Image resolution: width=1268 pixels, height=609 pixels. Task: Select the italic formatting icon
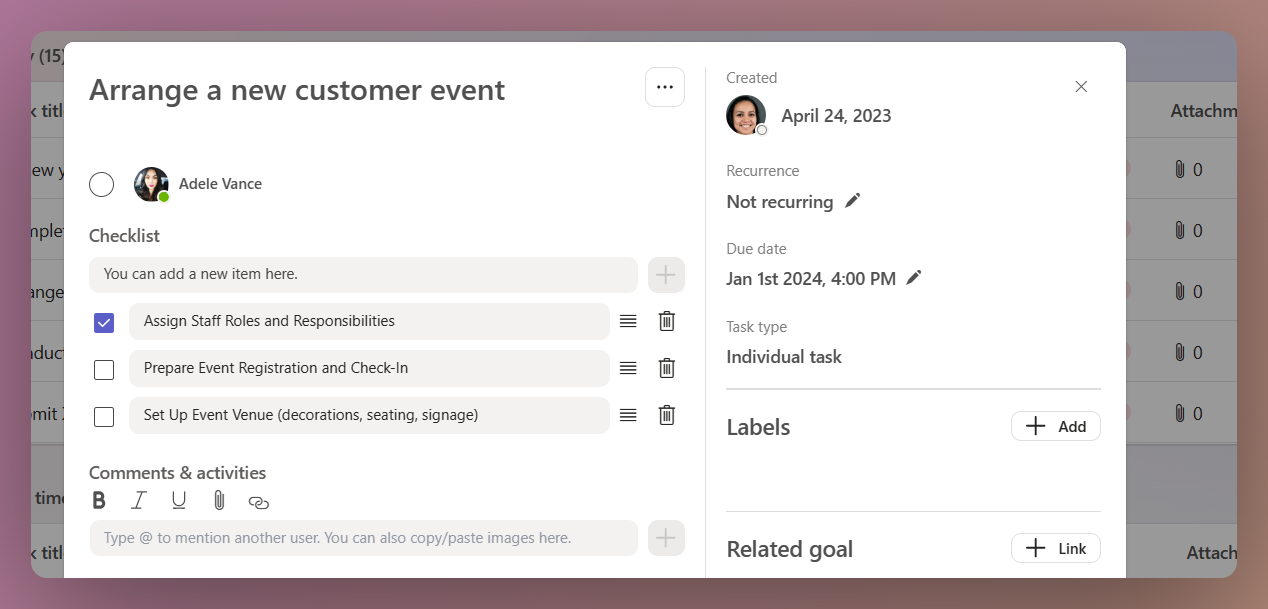tap(138, 500)
